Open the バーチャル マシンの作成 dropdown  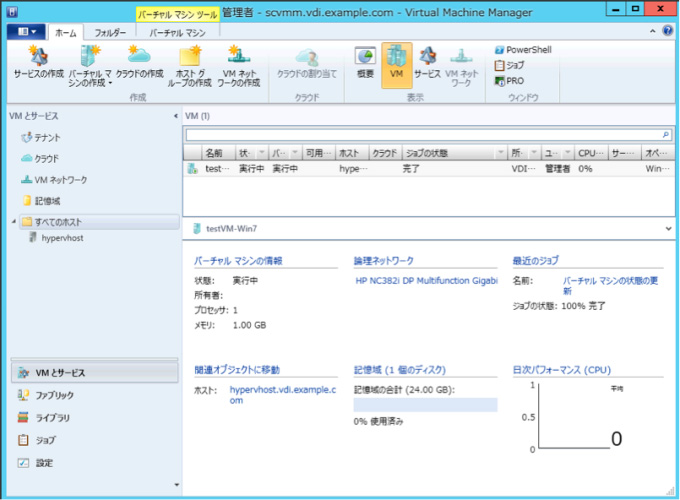pos(90,64)
